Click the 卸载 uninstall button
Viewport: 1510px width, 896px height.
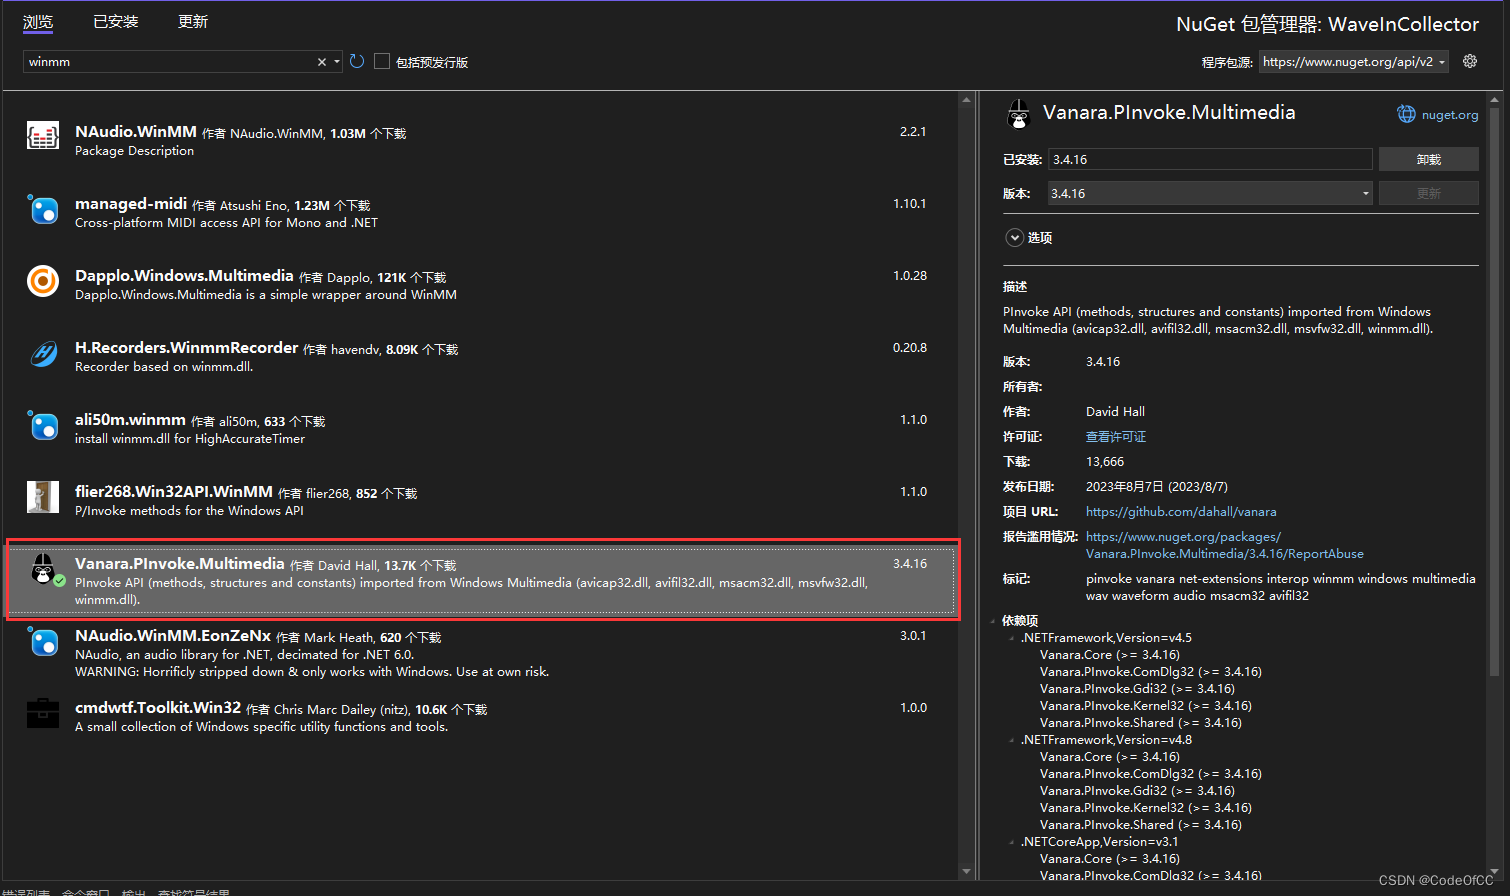coord(1428,159)
